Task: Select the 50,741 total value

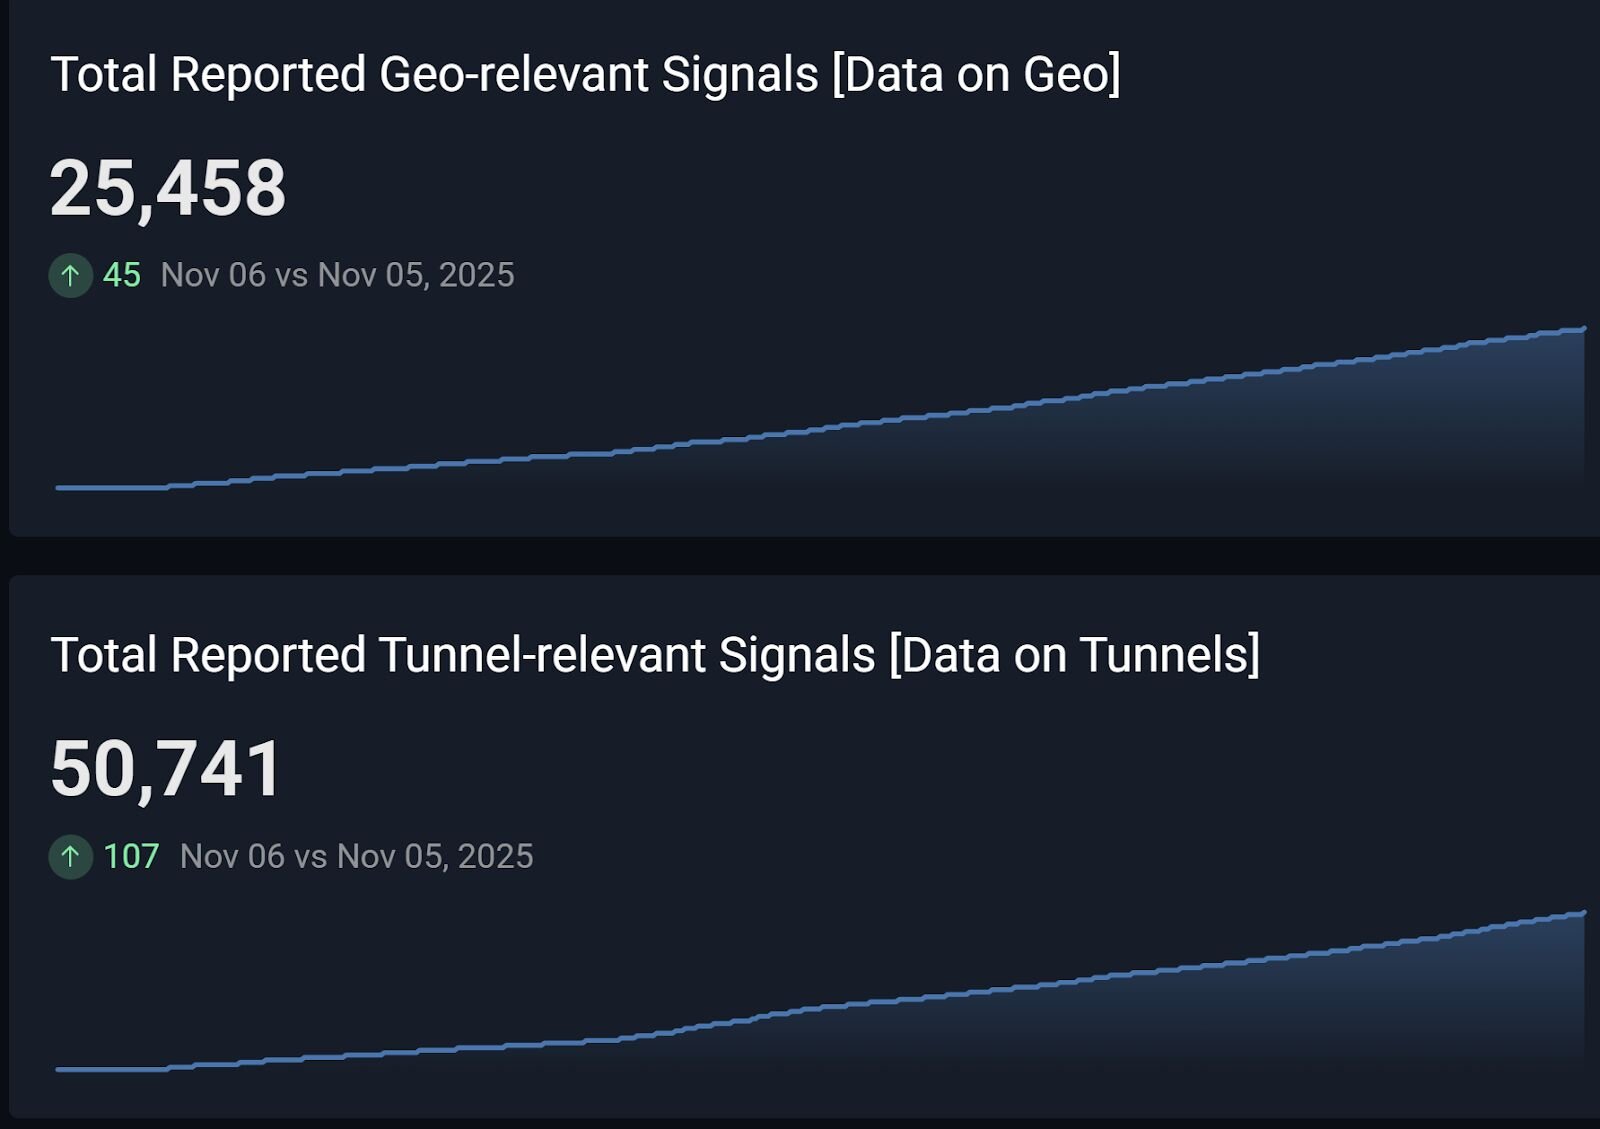Action: 166,769
